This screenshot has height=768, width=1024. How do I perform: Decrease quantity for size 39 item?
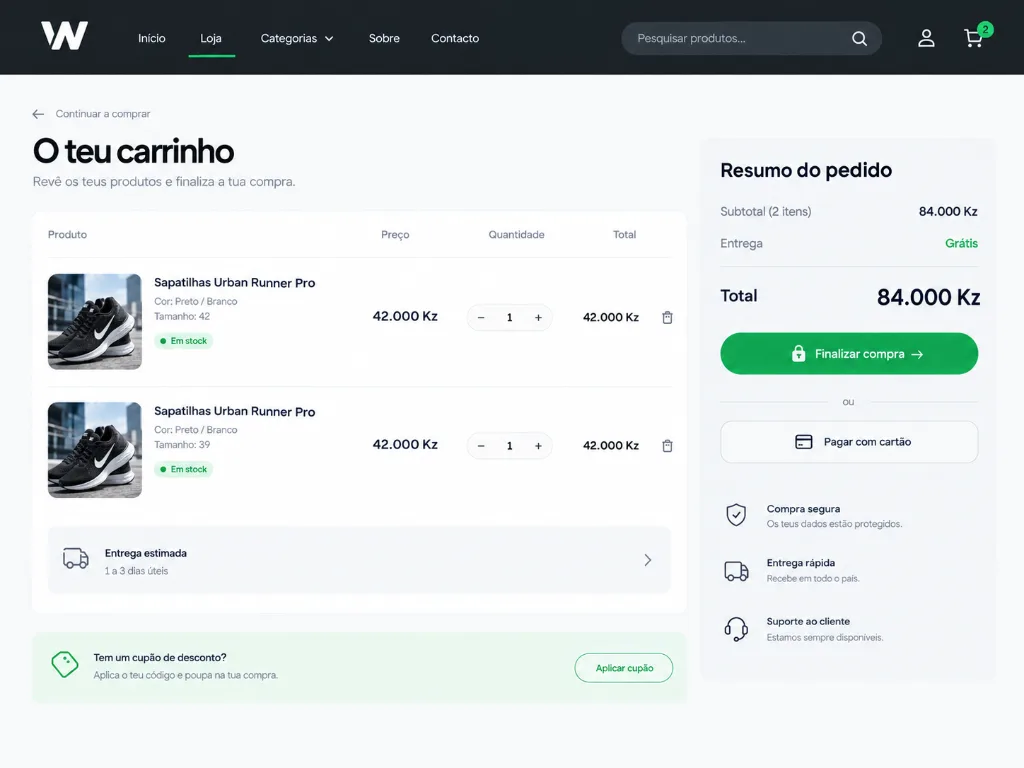tap(481, 446)
